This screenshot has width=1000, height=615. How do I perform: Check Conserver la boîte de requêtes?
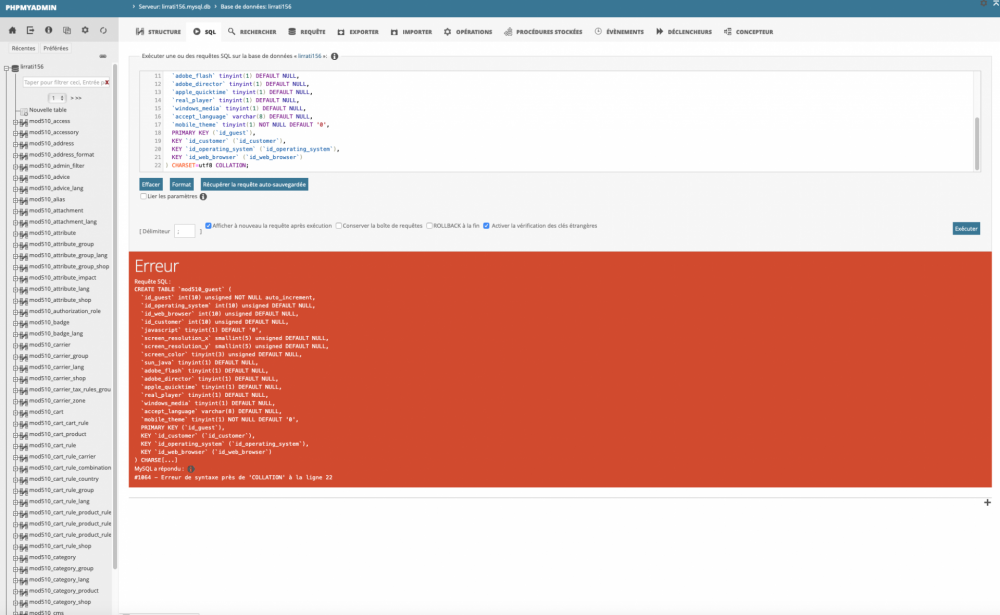click(339, 226)
